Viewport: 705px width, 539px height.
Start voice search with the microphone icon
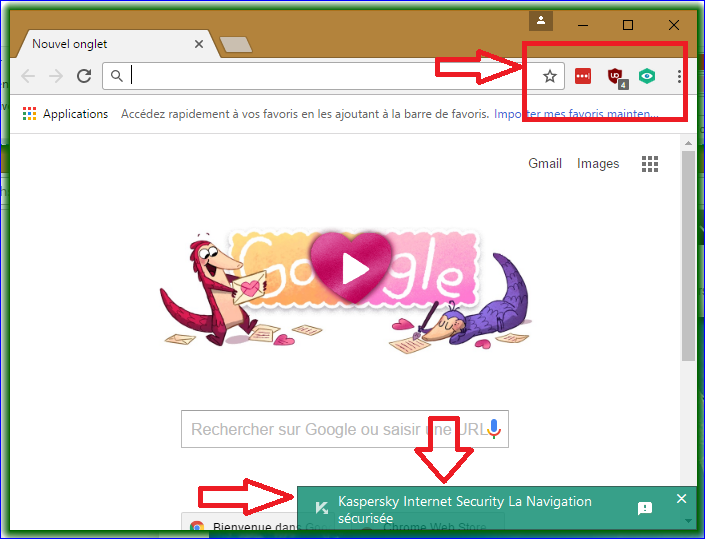[x=494, y=428]
